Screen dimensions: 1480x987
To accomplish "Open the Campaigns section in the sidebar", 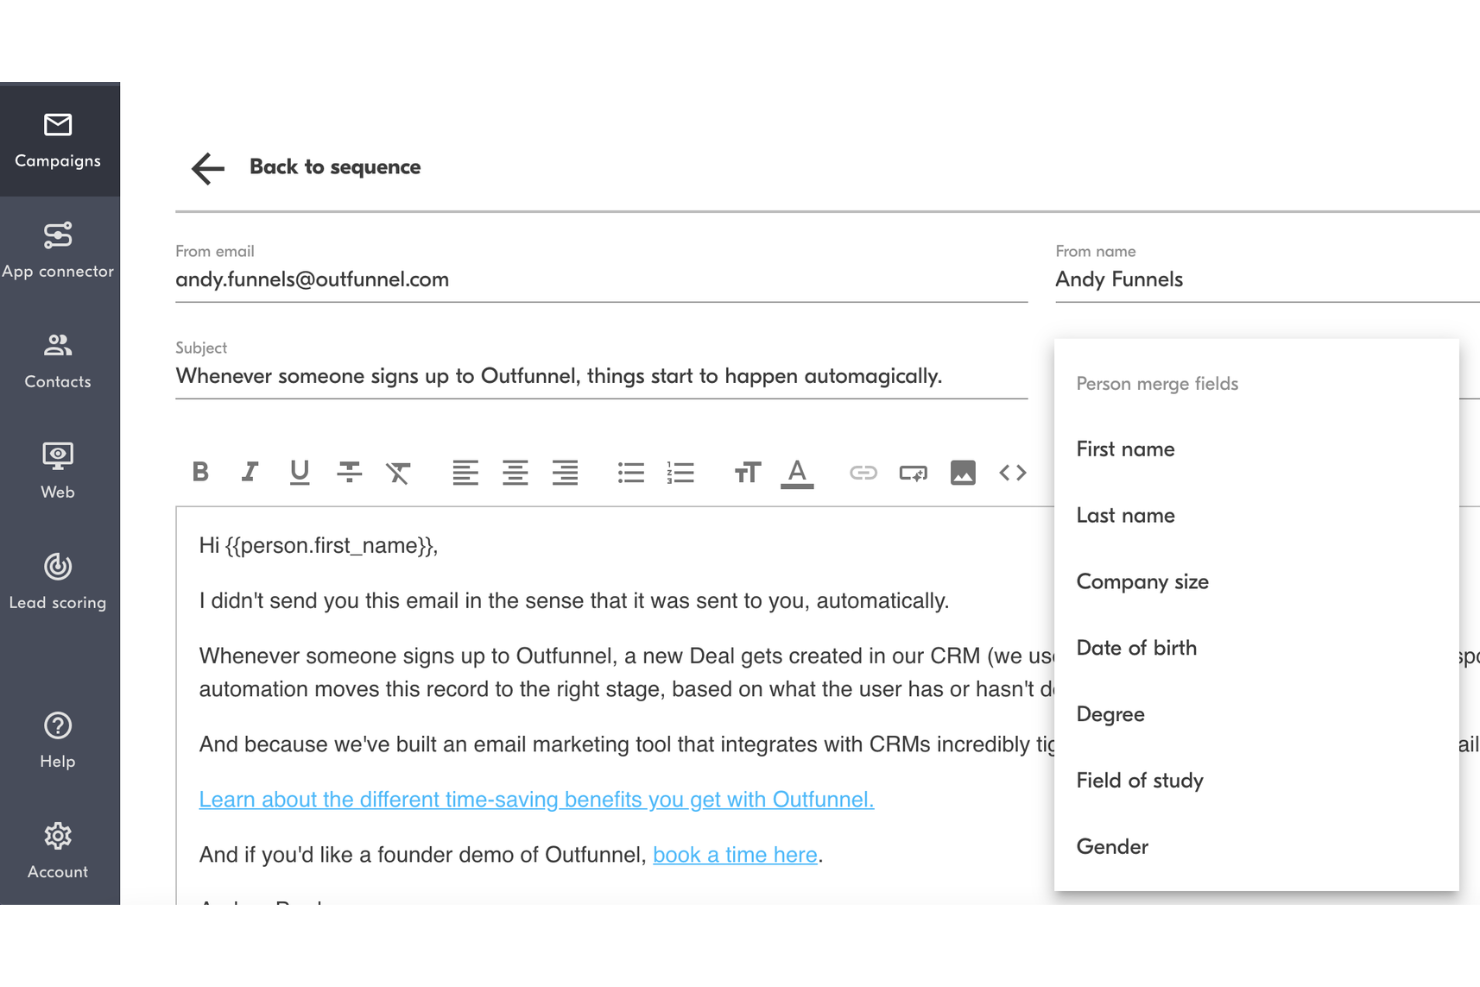I will [x=58, y=140].
